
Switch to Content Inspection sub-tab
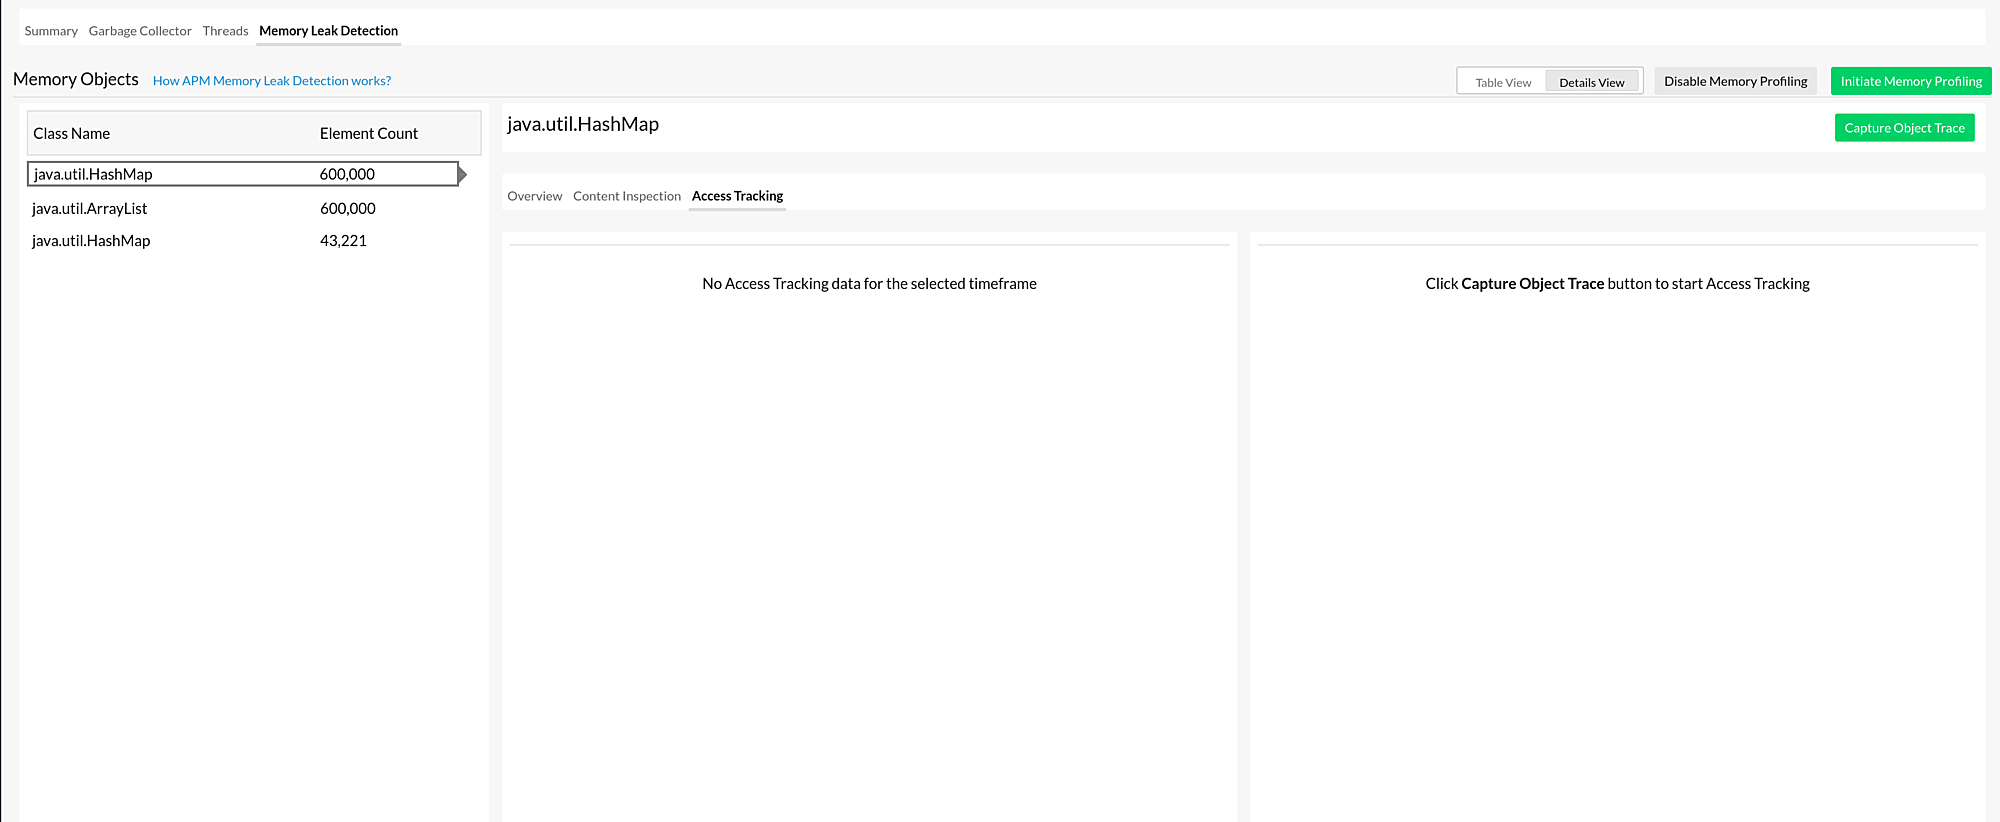pyautogui.click(x=626, y=196)
